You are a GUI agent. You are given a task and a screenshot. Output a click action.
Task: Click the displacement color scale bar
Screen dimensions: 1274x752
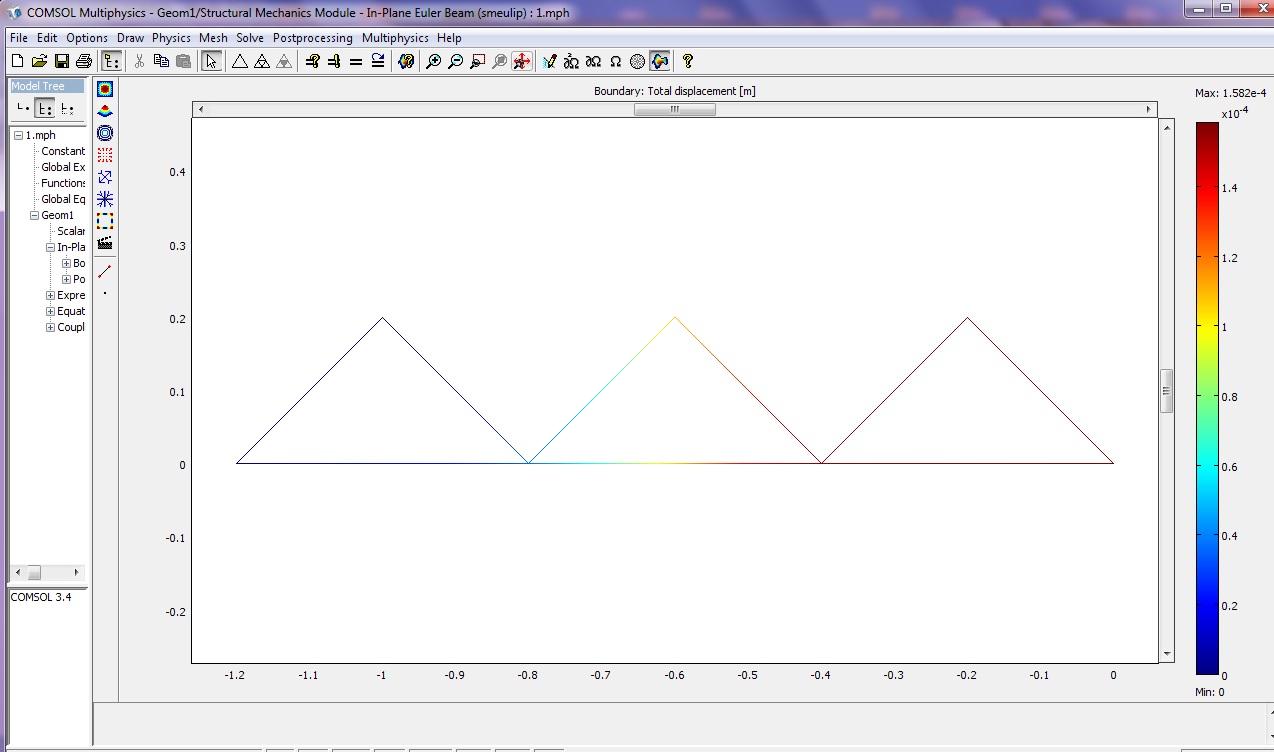(x=1207, y=398)
